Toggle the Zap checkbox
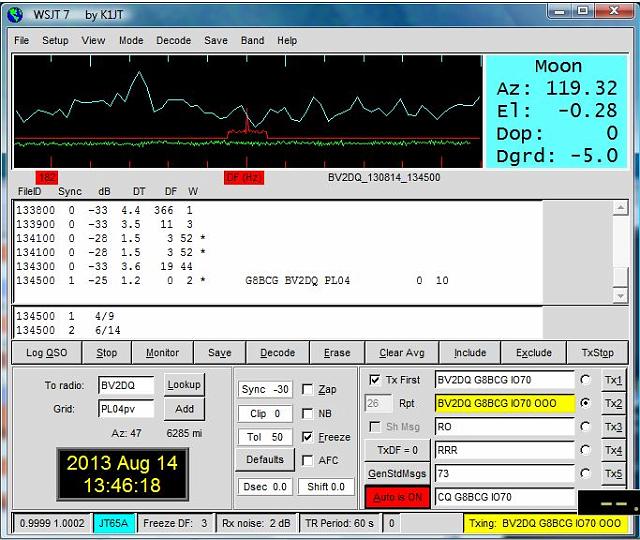Screen dimensions: 640x540 [x=307, y=389]
